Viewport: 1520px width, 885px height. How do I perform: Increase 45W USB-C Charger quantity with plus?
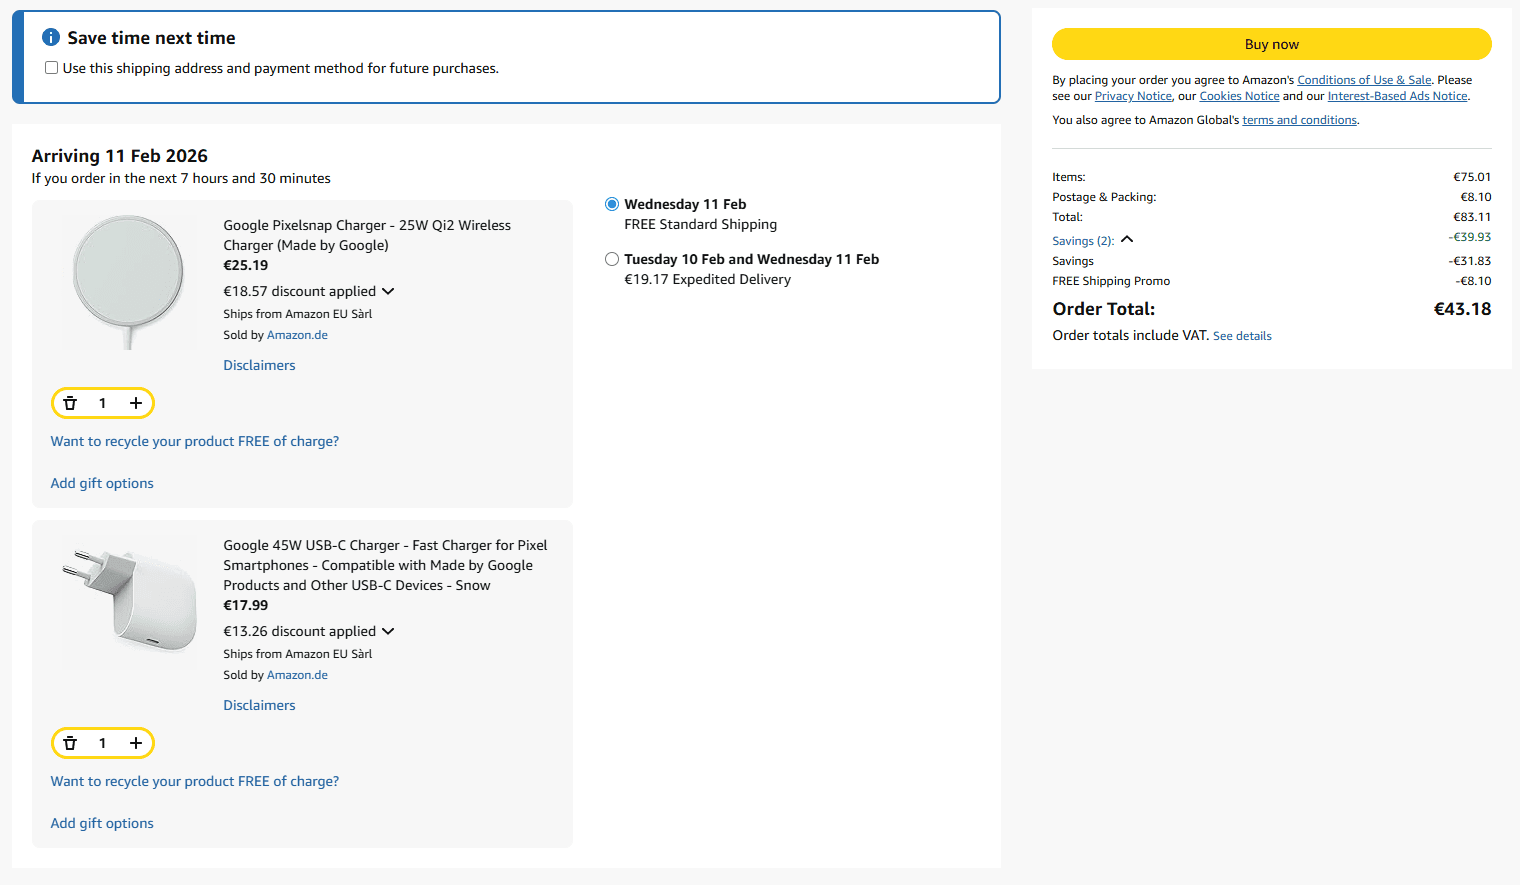click(136, 743)
